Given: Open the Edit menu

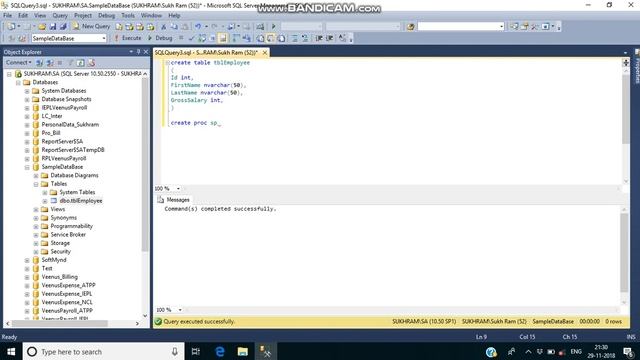Looking at the screenshot, I should (x=23, y=15).
